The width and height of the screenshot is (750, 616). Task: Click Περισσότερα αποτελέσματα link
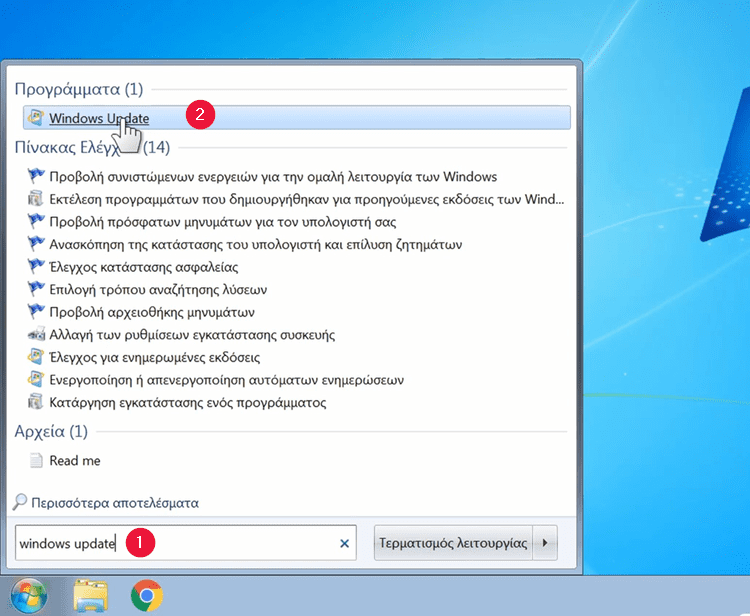(115, 503)
